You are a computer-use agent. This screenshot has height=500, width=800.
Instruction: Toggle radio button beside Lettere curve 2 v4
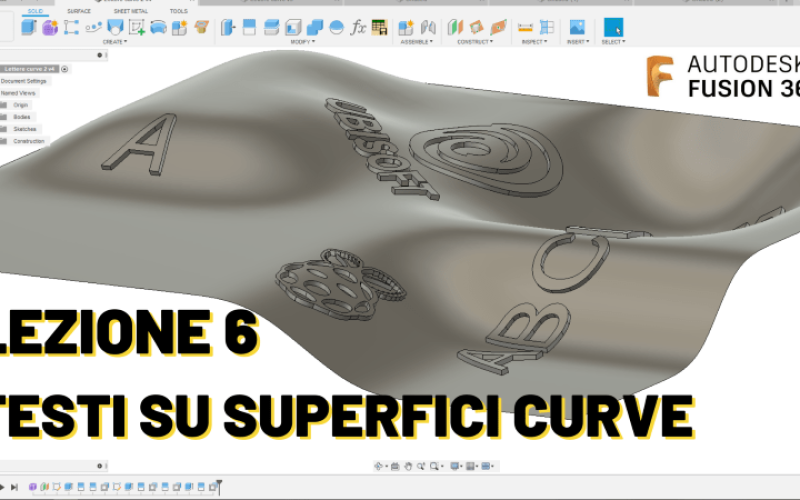pos(65,69)
